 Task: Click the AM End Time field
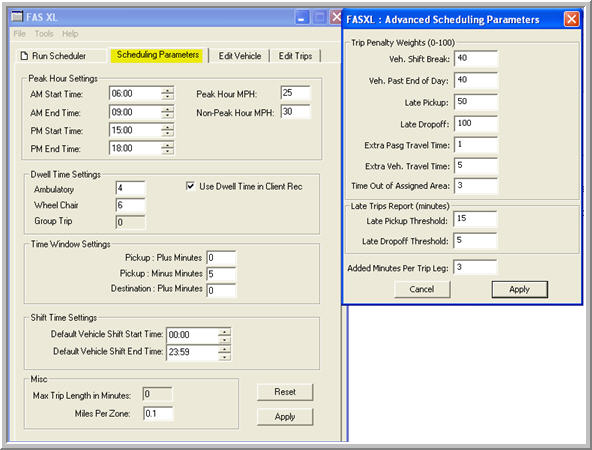(135, 112)
